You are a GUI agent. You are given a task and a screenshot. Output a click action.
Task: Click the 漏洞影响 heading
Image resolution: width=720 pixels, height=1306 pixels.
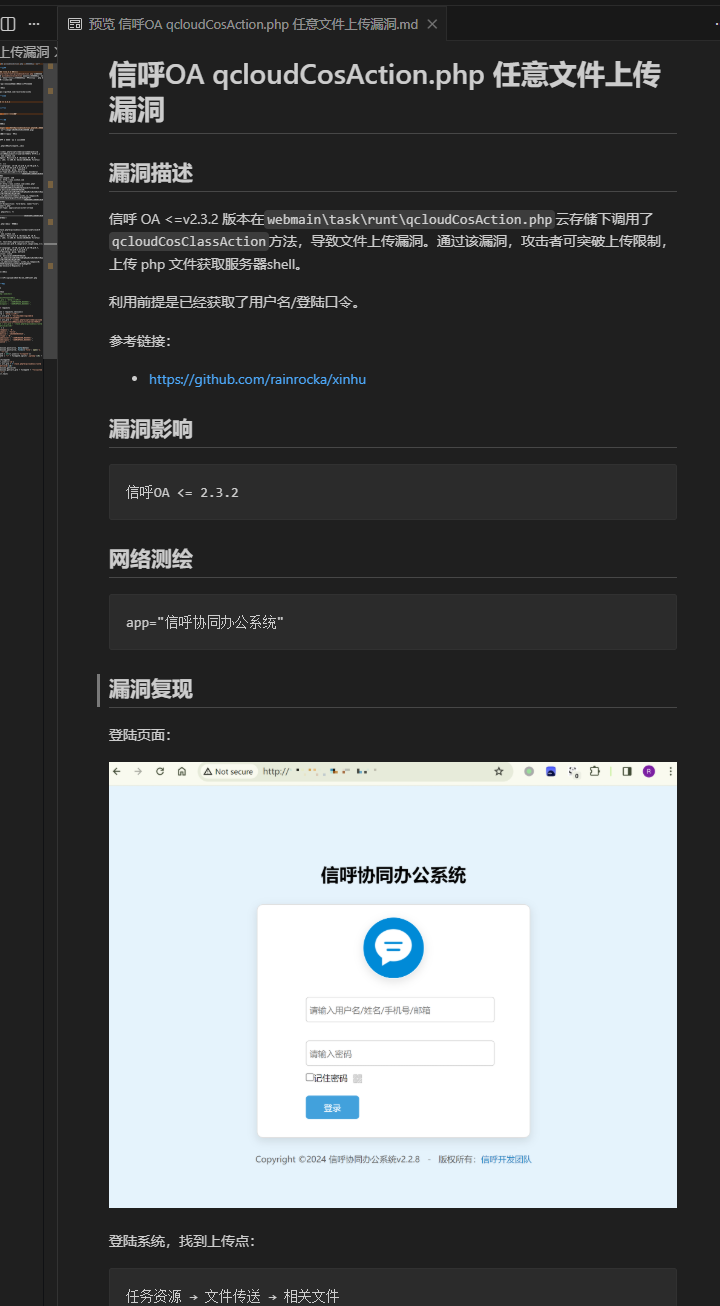pos(151,429)
